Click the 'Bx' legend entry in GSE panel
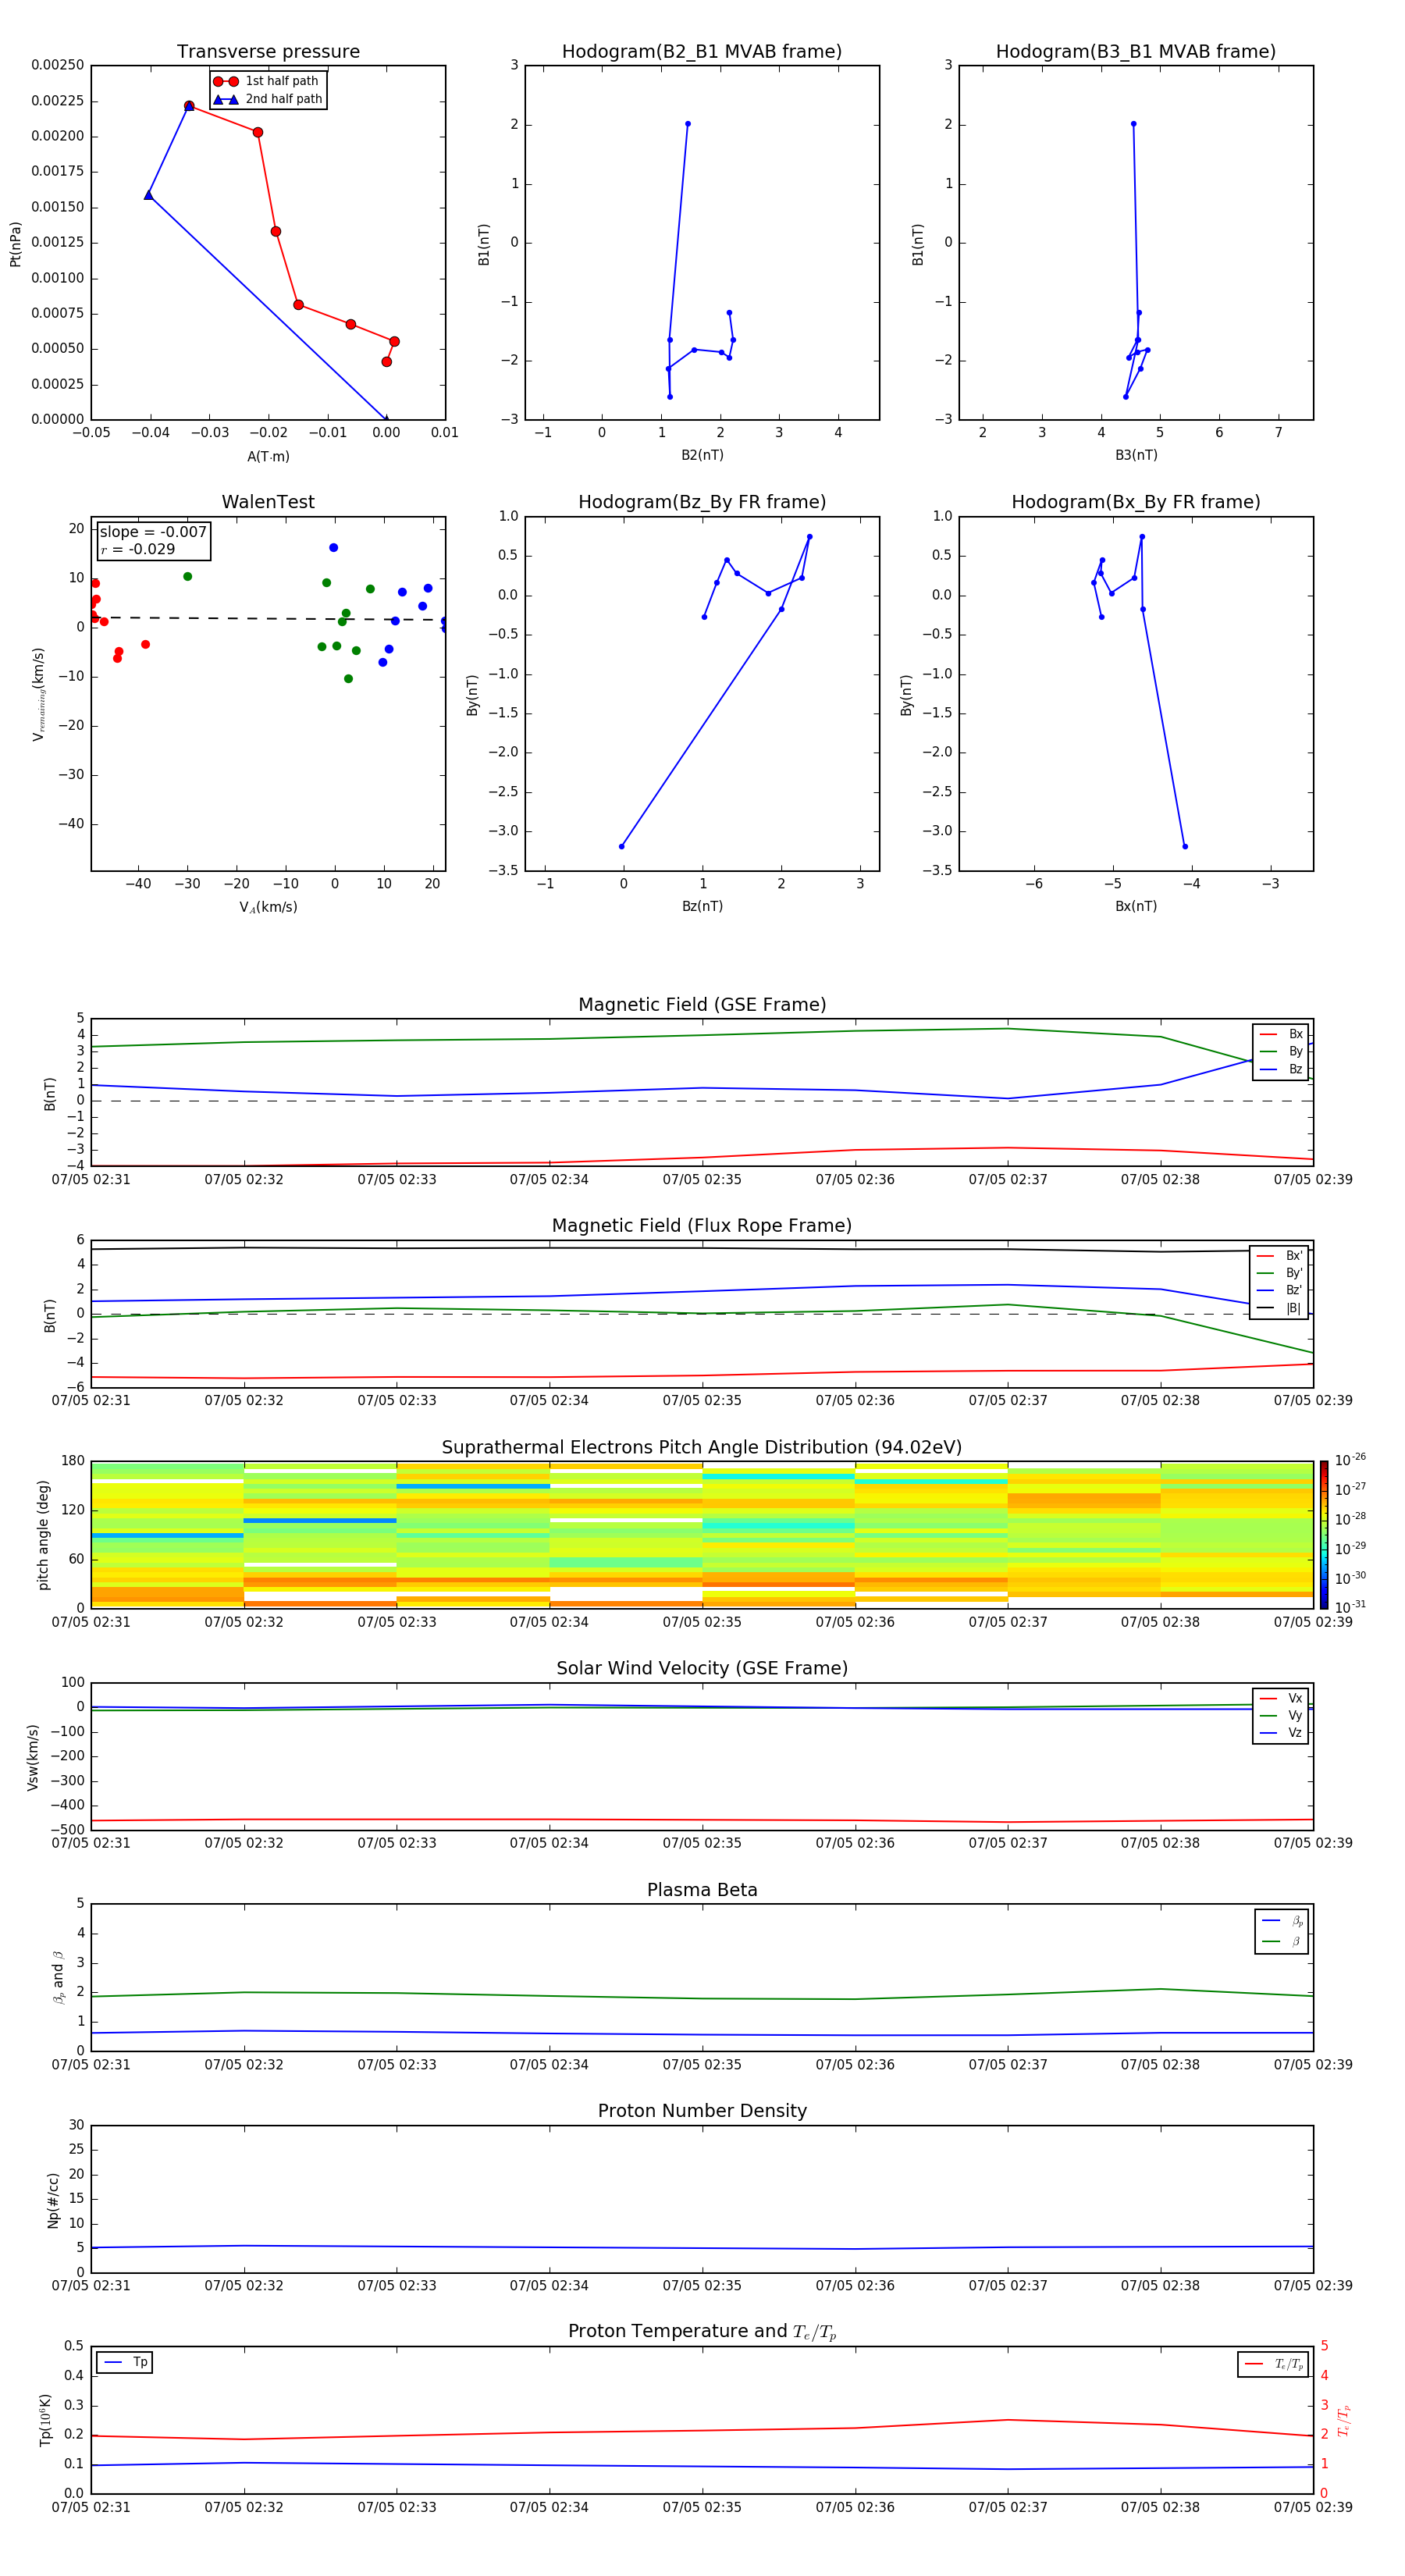The image size is (1405, 2576). (x=1281, y=1034)
